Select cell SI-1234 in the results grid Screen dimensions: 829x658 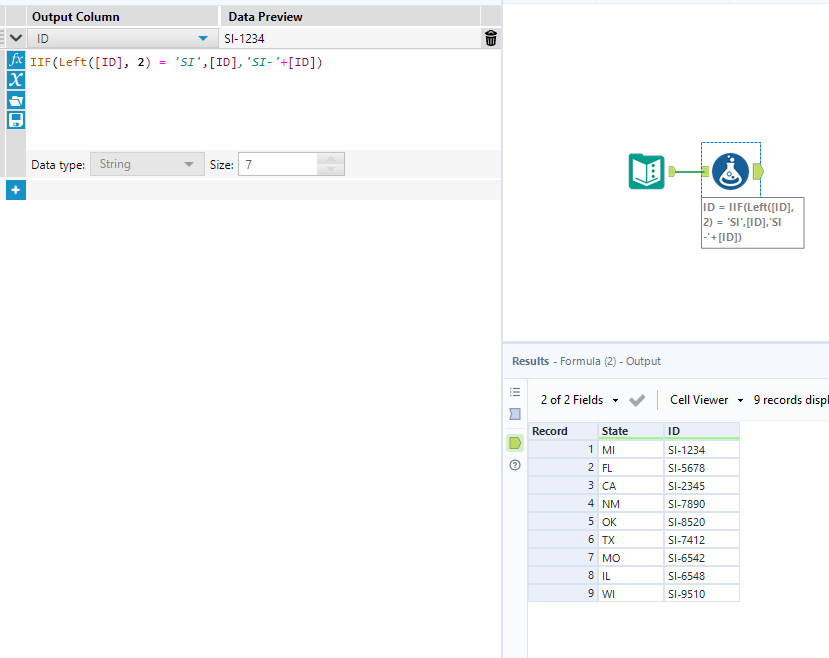[701, 450]
